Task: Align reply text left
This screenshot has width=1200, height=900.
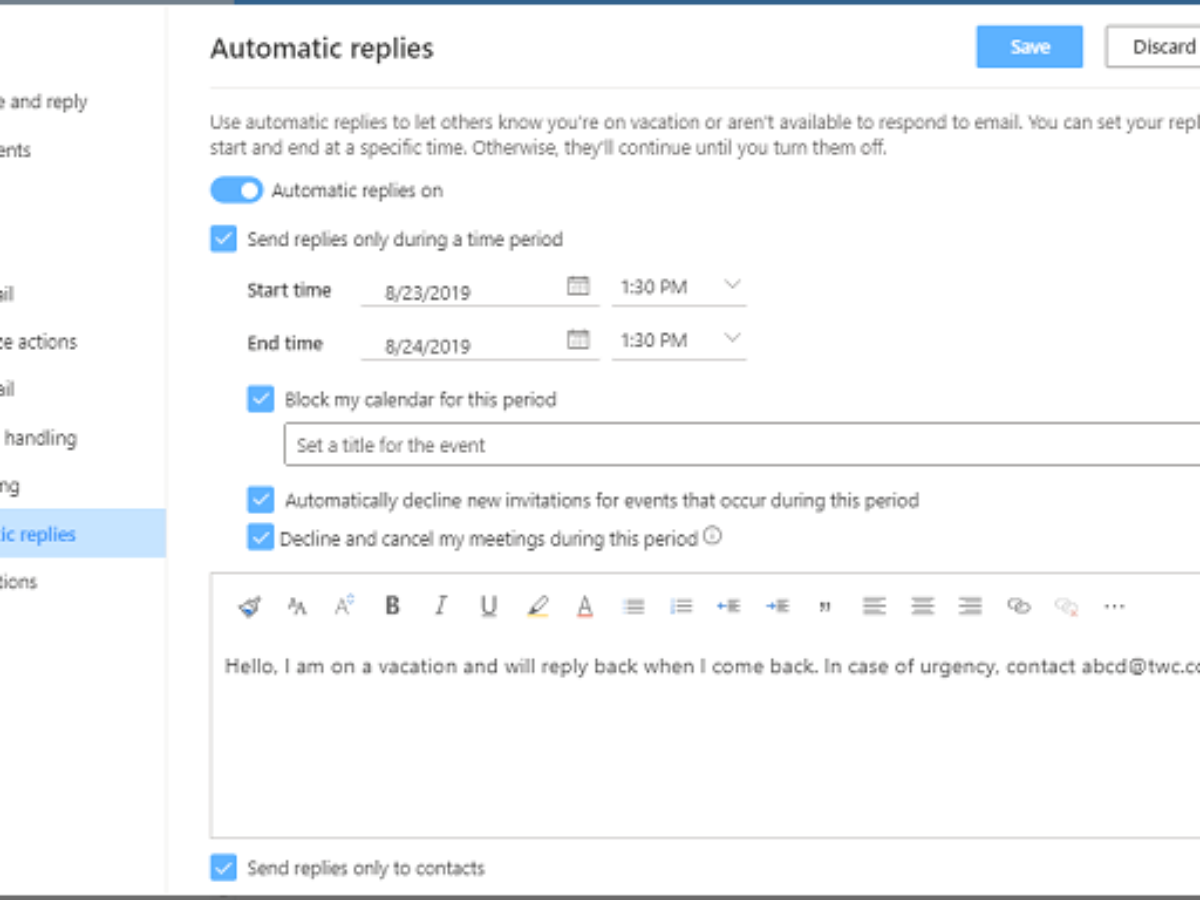Action: 874,606
